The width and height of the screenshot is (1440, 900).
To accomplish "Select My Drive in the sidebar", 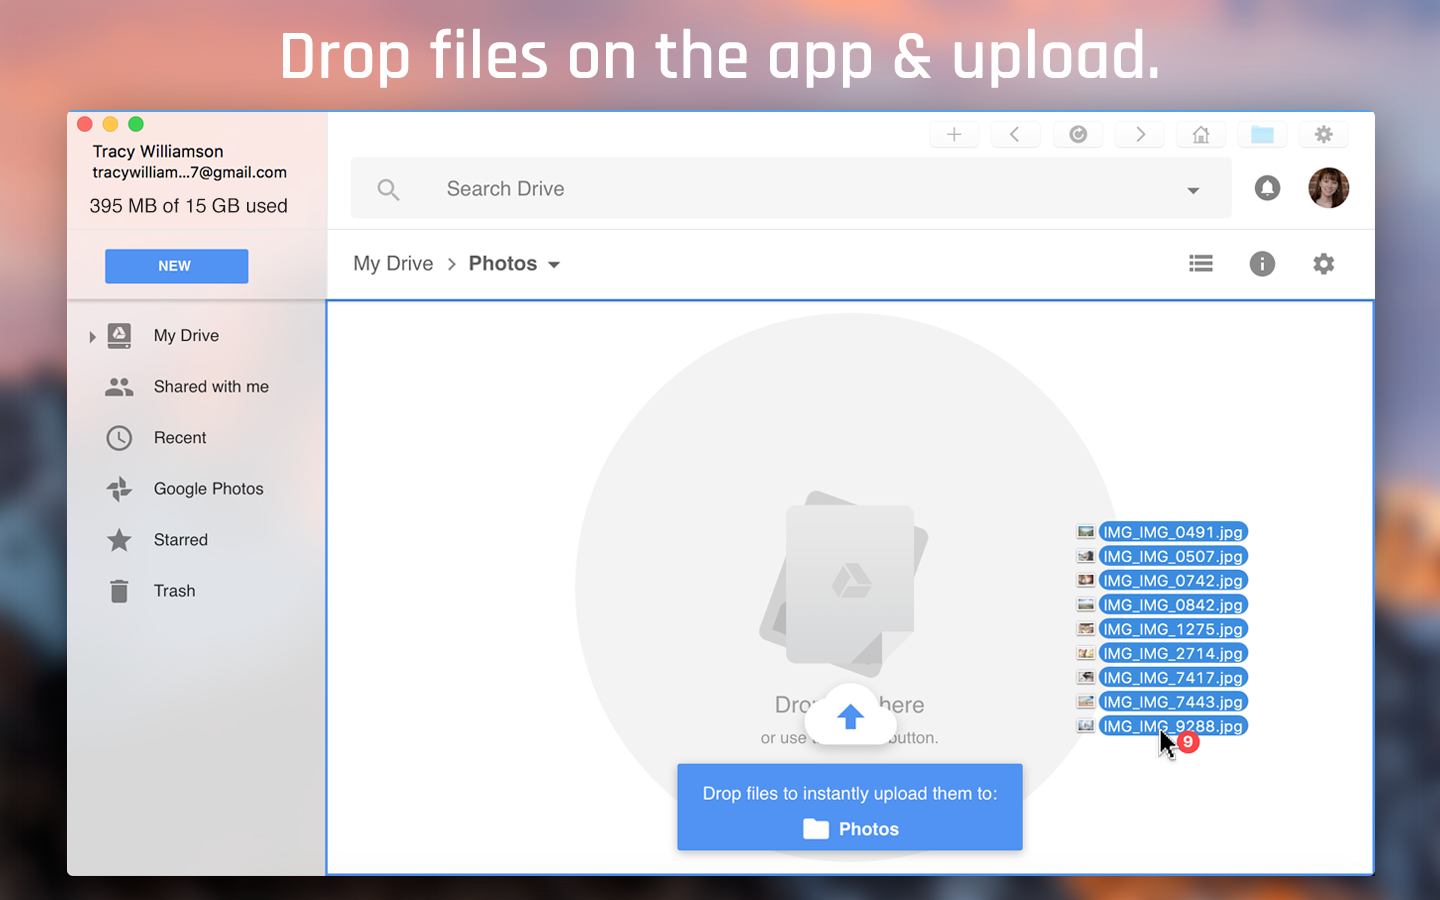I will pos(186,336).
